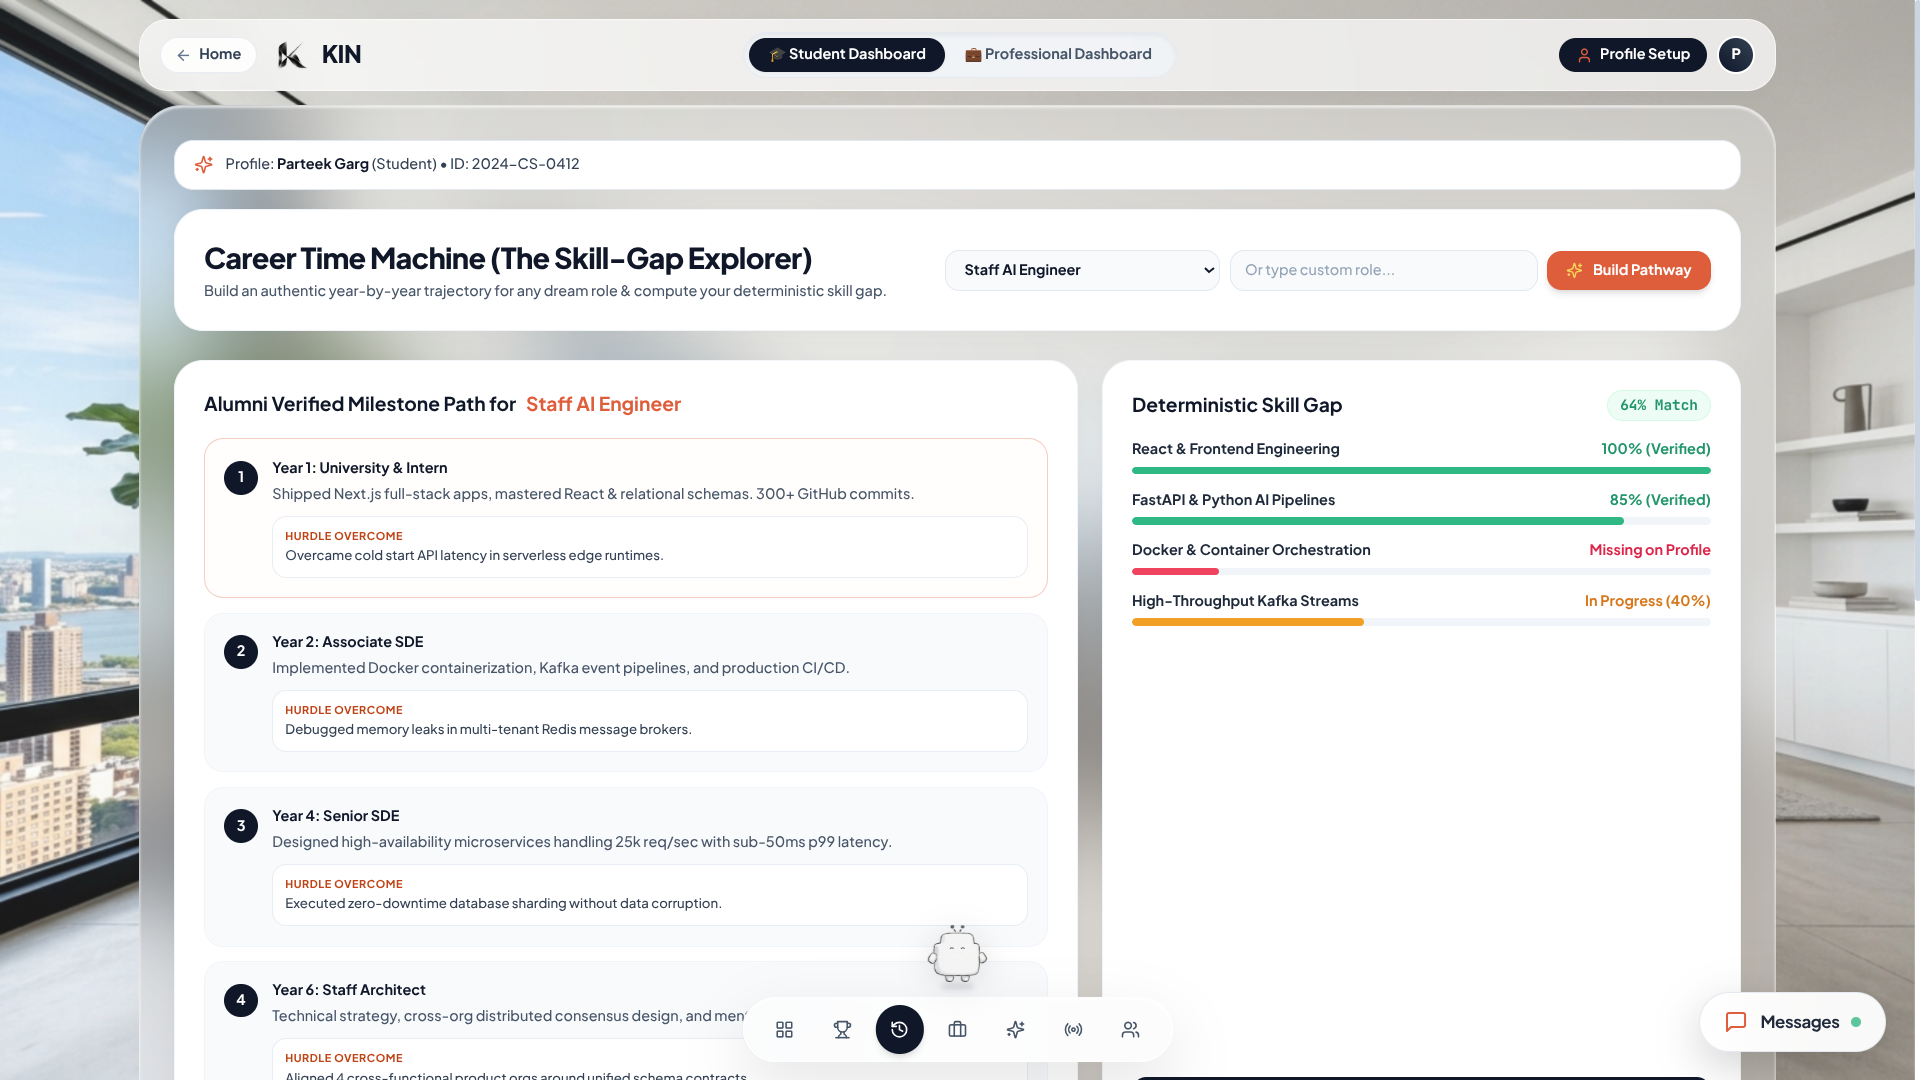1920x1080 pixels.
Task: Click the "Year 6: Staff Architect" milestone title
Action: tap(349, 990)
